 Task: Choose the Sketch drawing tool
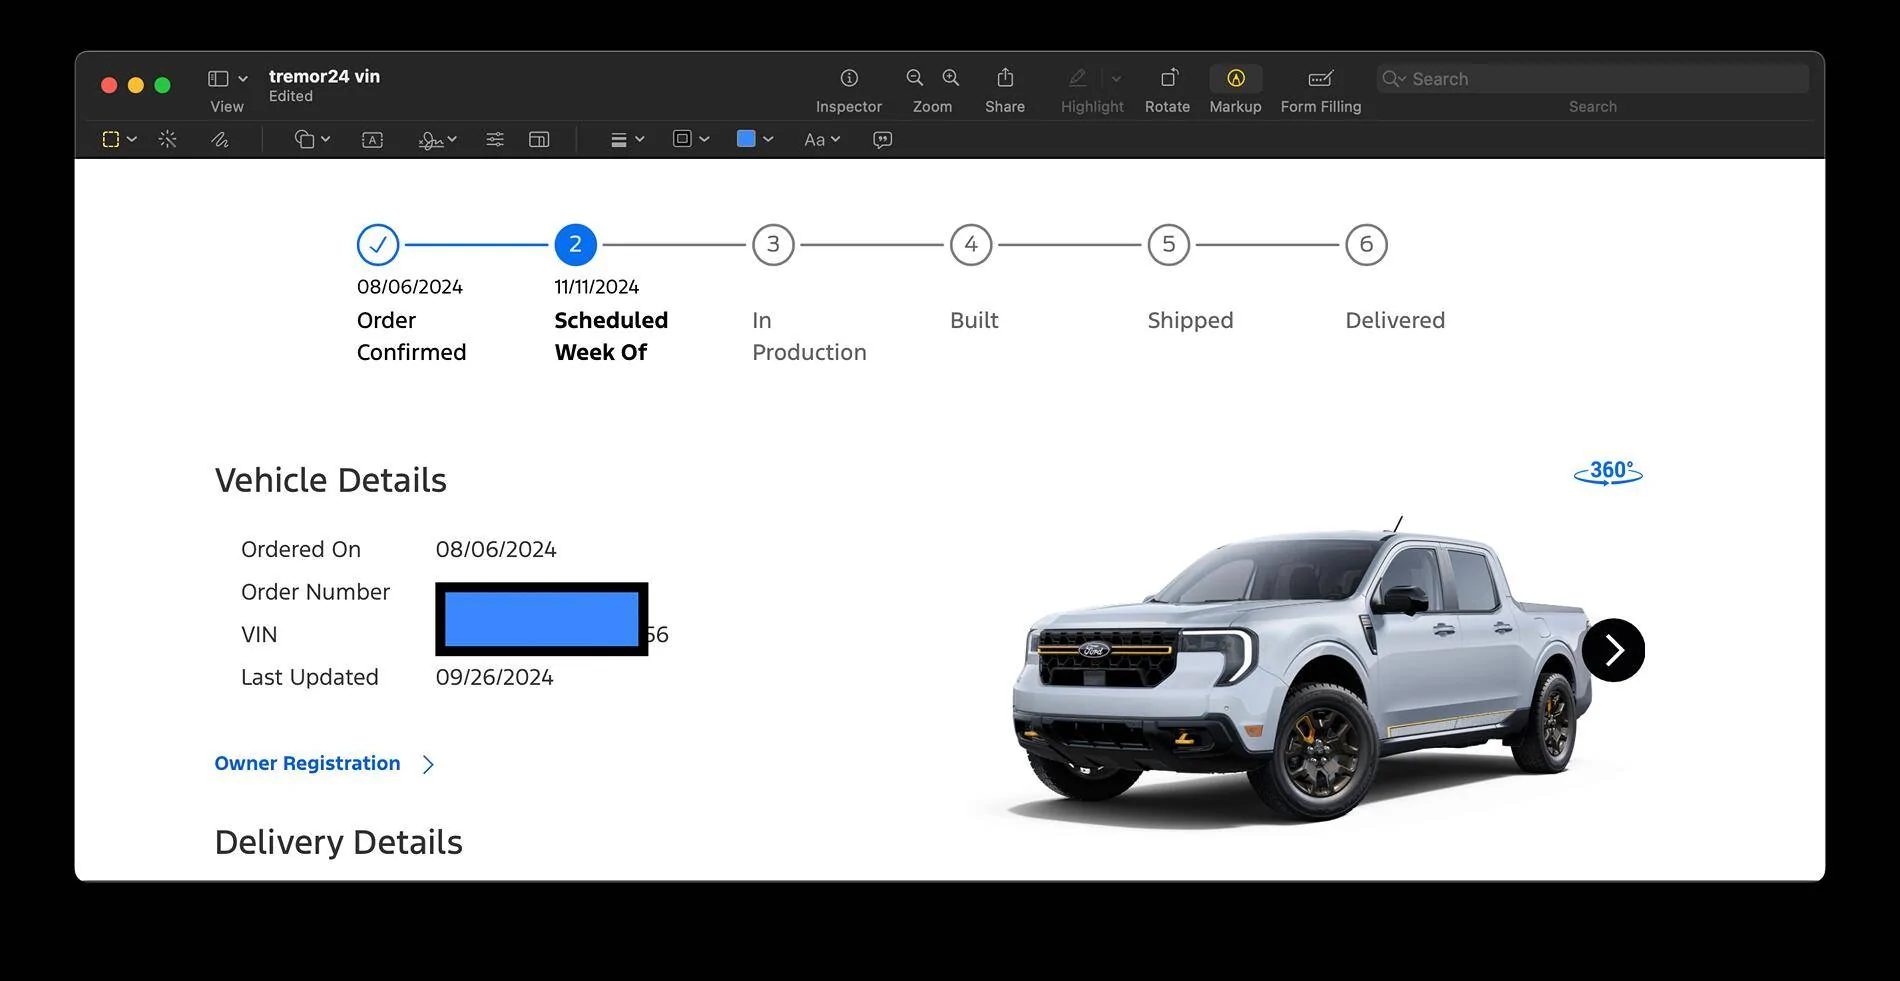(220, 140)
